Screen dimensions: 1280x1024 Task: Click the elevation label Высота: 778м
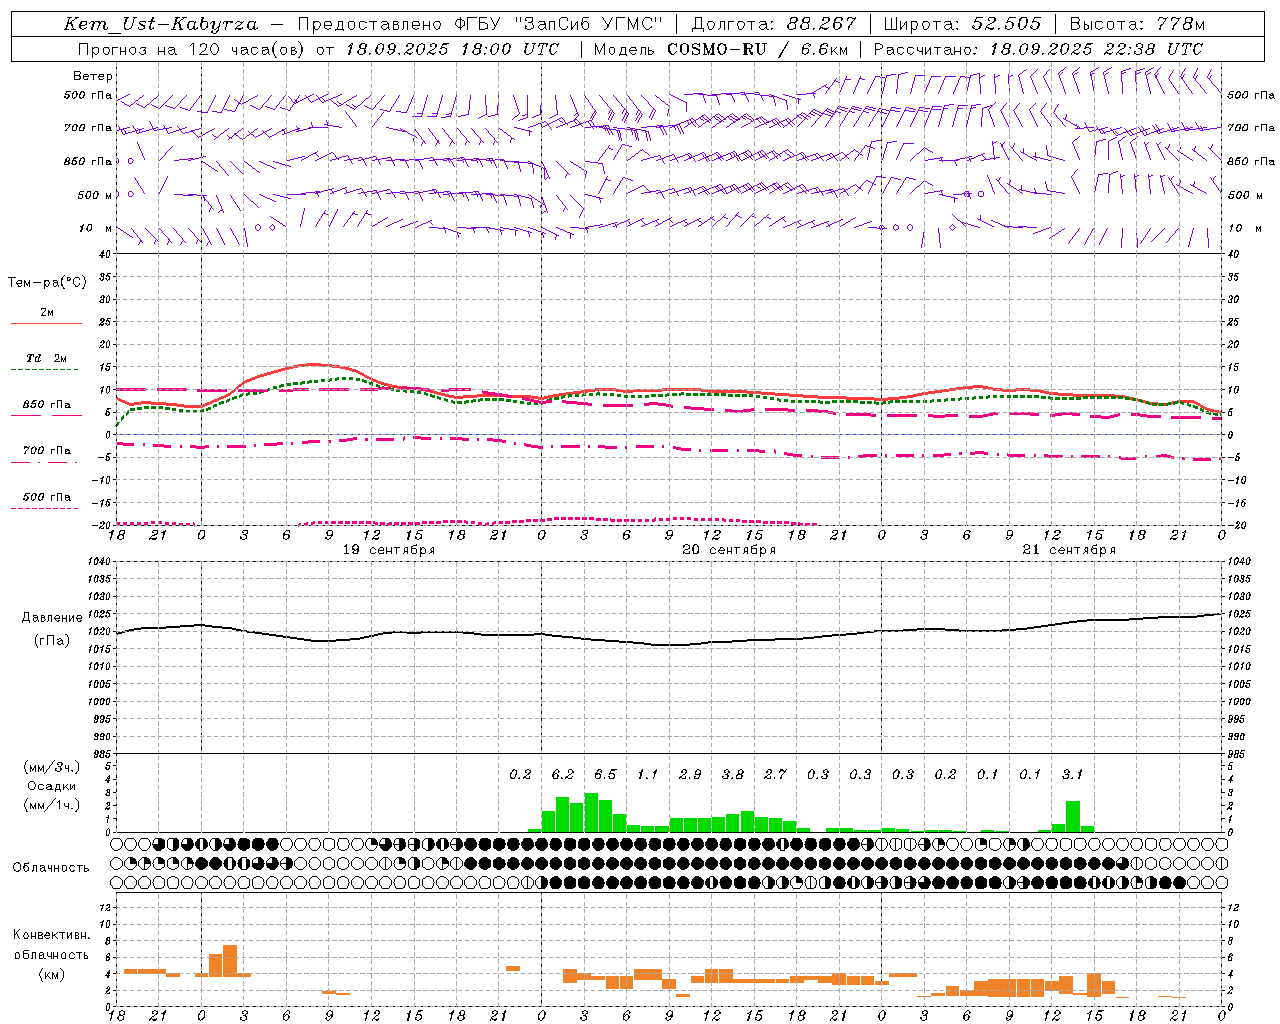pos(1137,24)
